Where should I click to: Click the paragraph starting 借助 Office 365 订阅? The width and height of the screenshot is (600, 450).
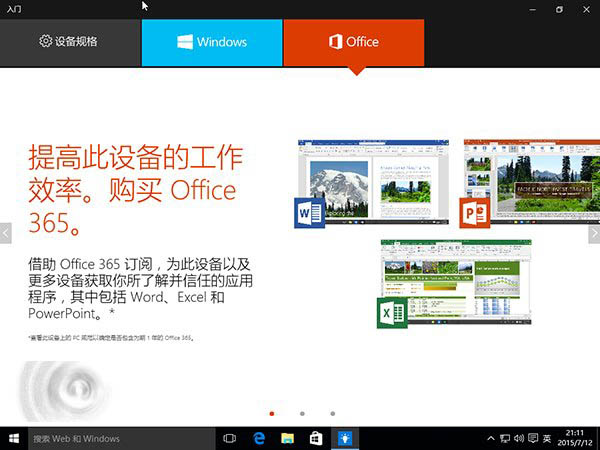(140, 289)
